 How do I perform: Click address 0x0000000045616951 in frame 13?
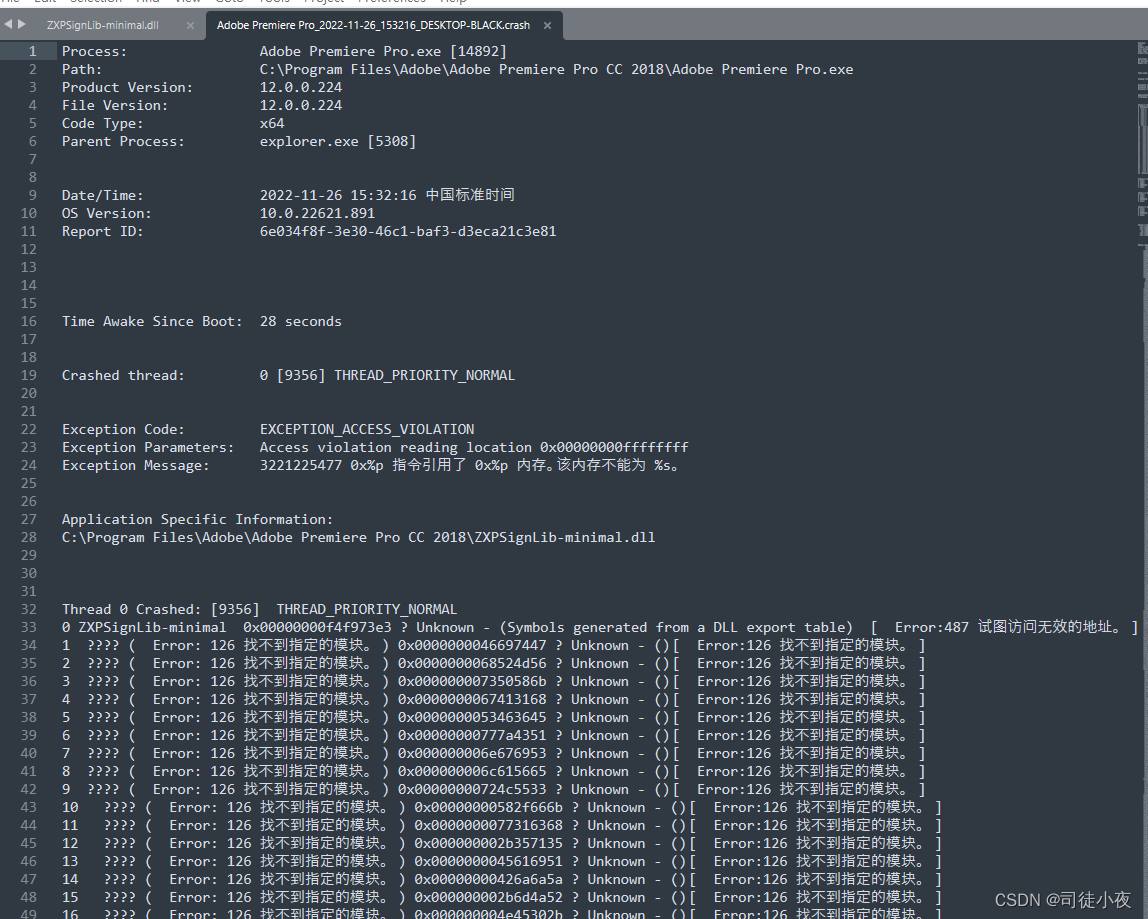pyautogui.click(x=488, y=861)
